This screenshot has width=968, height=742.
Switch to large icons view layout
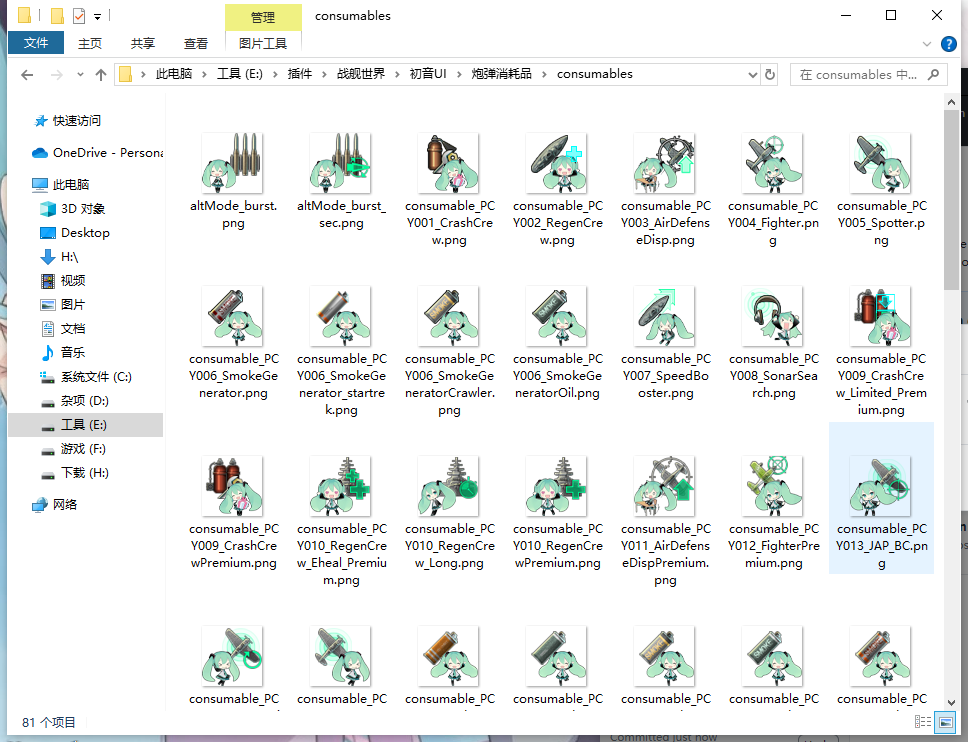tap(945, 722)
